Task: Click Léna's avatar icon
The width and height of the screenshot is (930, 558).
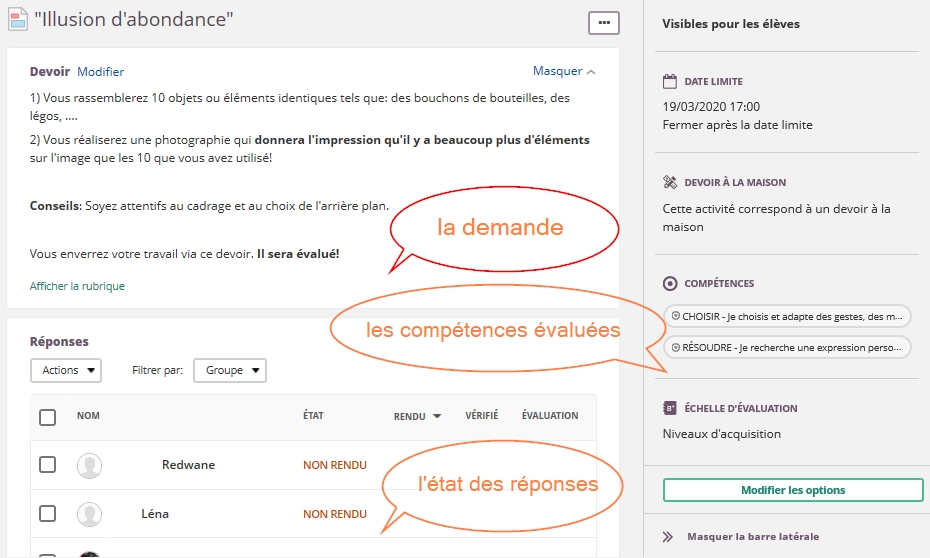Action: pyautogui.click(x=90, y=514)
